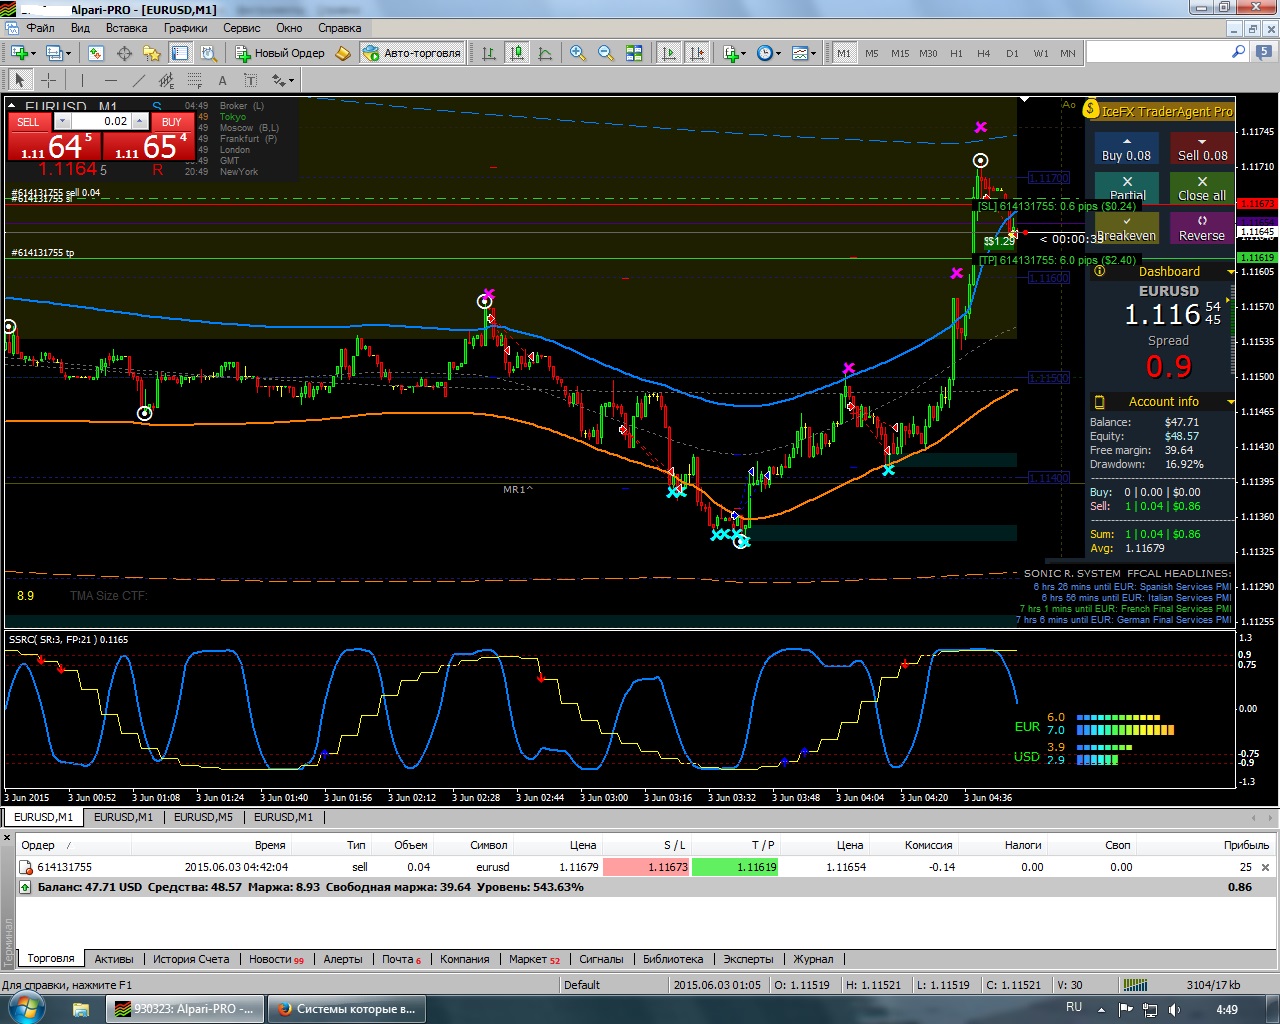This screenshot has height=1024, width=1280.
Task: Expand the arrows tool dropdown
Action: pyautogui.click(x=284, y=80)
